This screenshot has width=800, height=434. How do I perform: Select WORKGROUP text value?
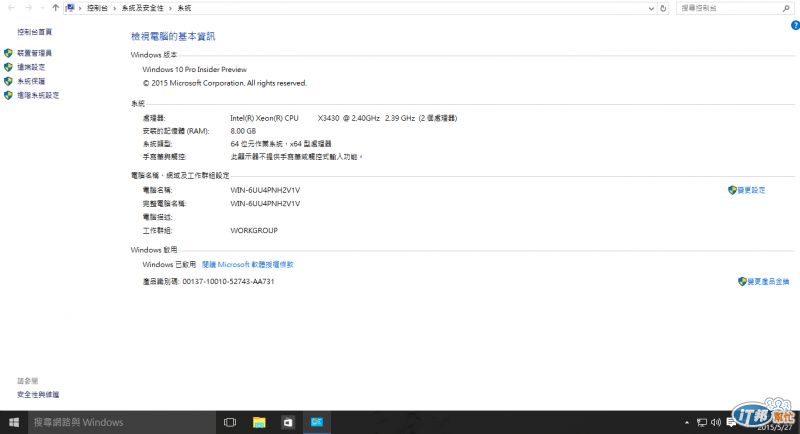[254, 231]
